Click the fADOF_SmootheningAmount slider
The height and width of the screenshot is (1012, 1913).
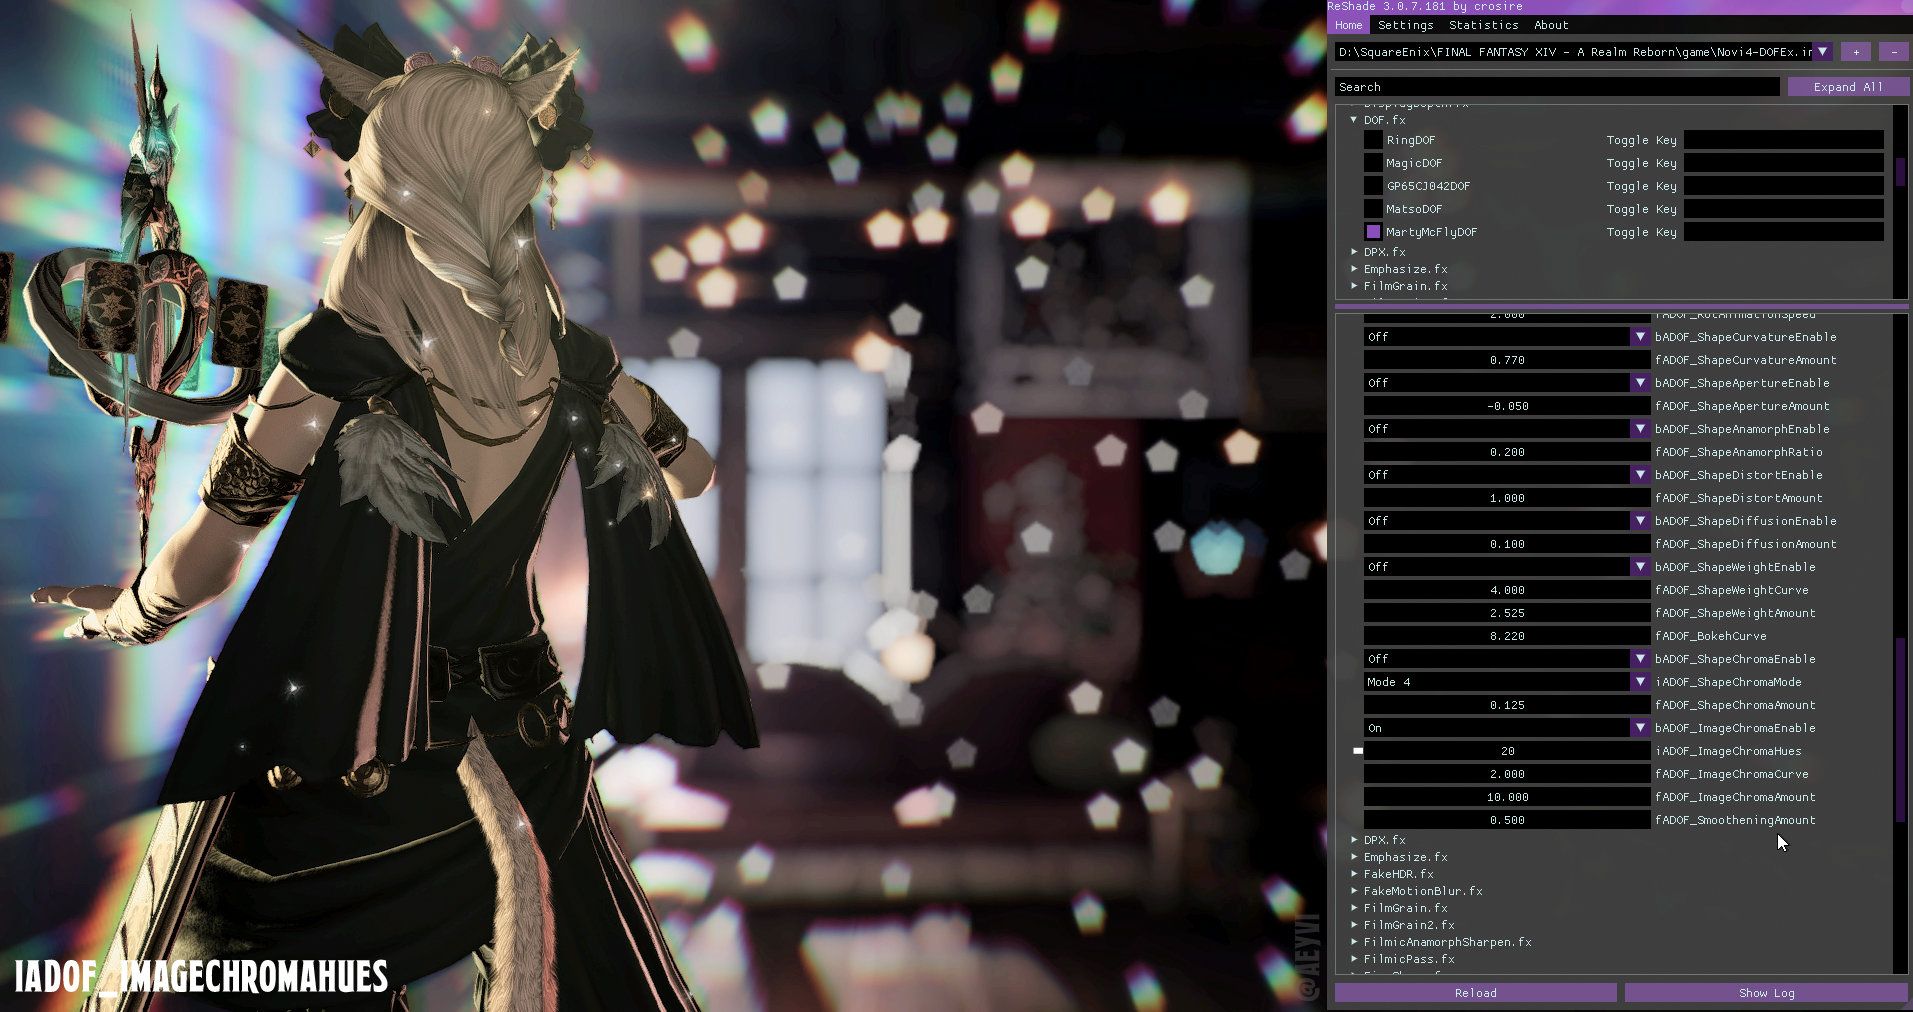coord(1507,820)
